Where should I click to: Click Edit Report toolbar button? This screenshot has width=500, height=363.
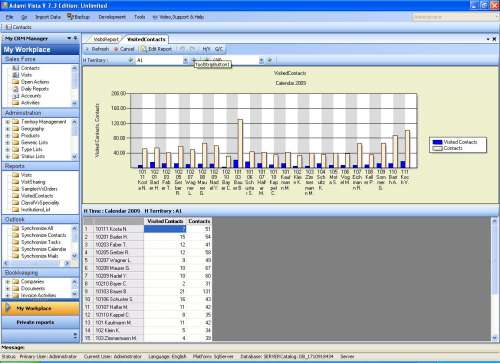pyautogui.click(x=156, y=49)
